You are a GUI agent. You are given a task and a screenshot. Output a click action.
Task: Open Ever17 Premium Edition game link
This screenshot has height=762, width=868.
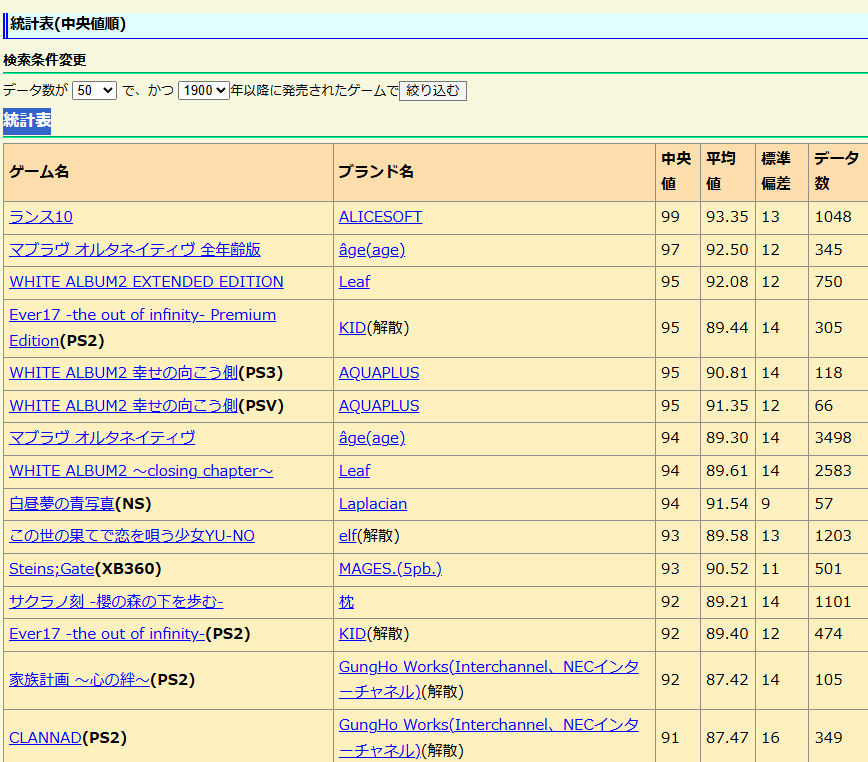click(x=142, y=315)
